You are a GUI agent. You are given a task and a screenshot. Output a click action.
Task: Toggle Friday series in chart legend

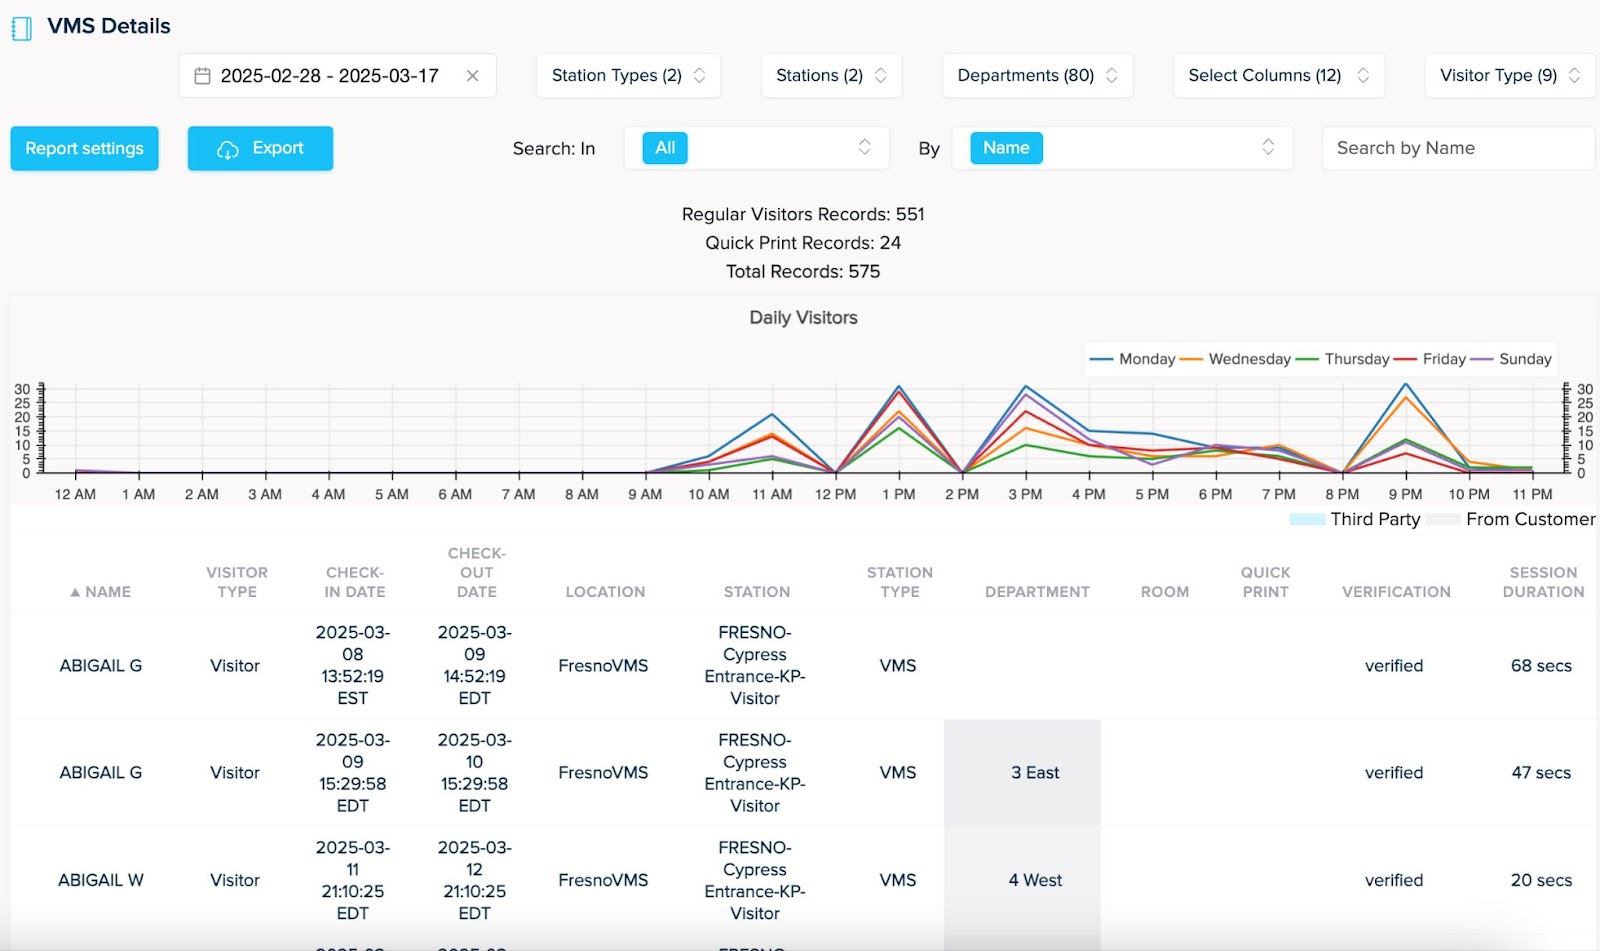1430,359
